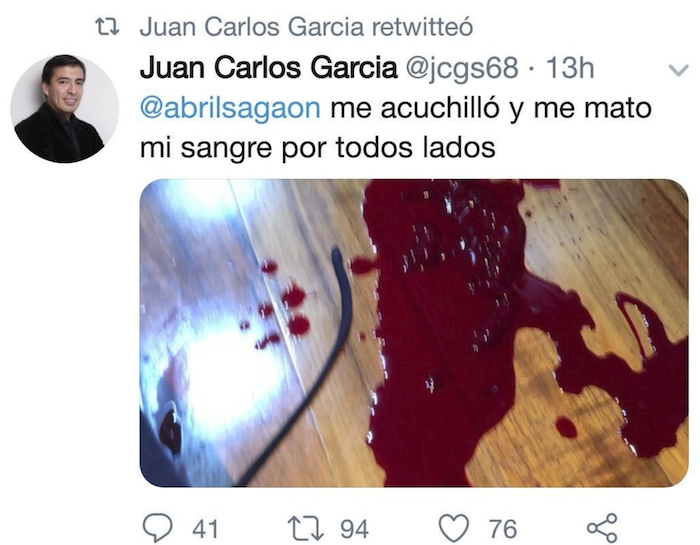Image resolution: width=700 pixels, height=545 pixels.
Task: Click the @jcgs68 handle
Action: [462, 68]
